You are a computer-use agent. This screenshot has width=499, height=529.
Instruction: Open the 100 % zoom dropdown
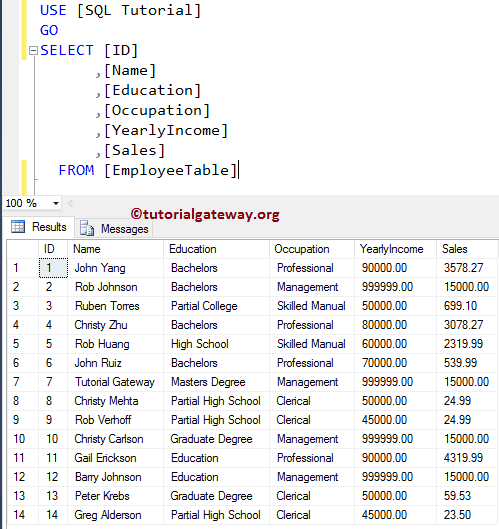[56, 203]
